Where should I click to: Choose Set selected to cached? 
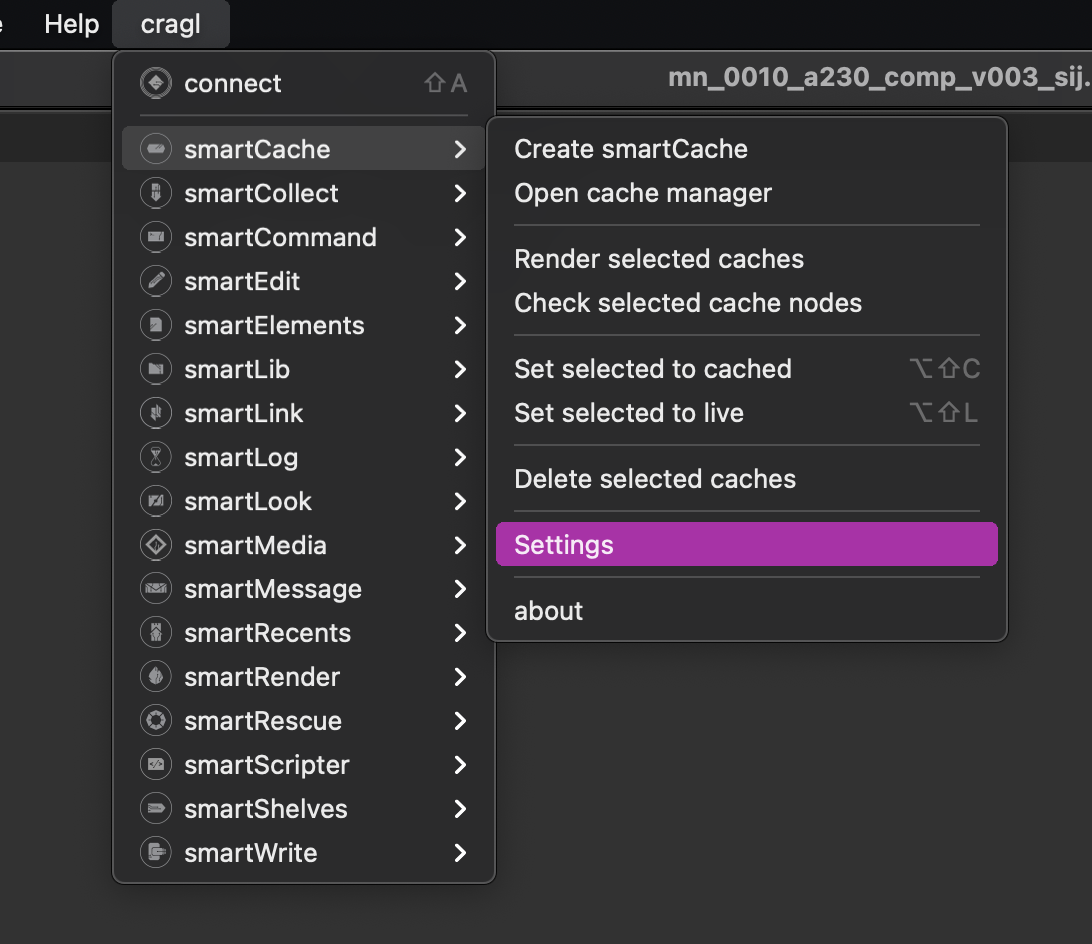(x=653, y=369)
